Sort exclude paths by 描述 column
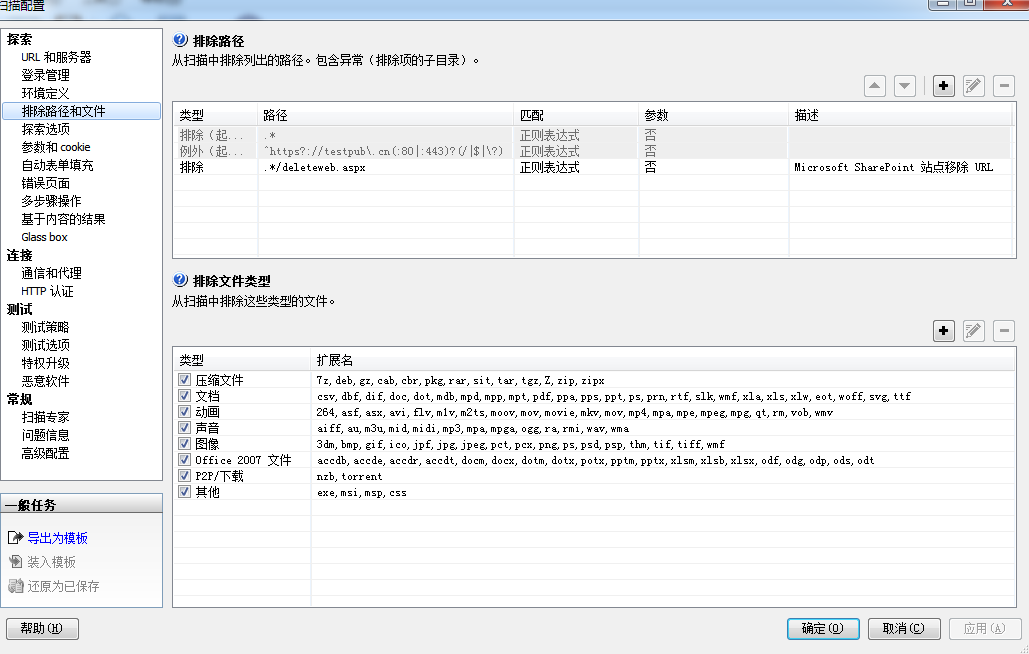 coord(900,115)
